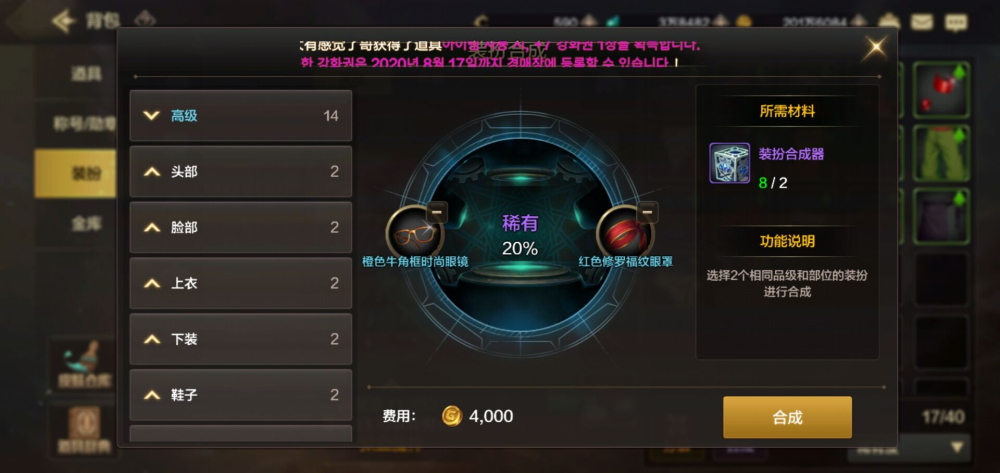Remove the red eye patch from slot

(x=647, y=212)
